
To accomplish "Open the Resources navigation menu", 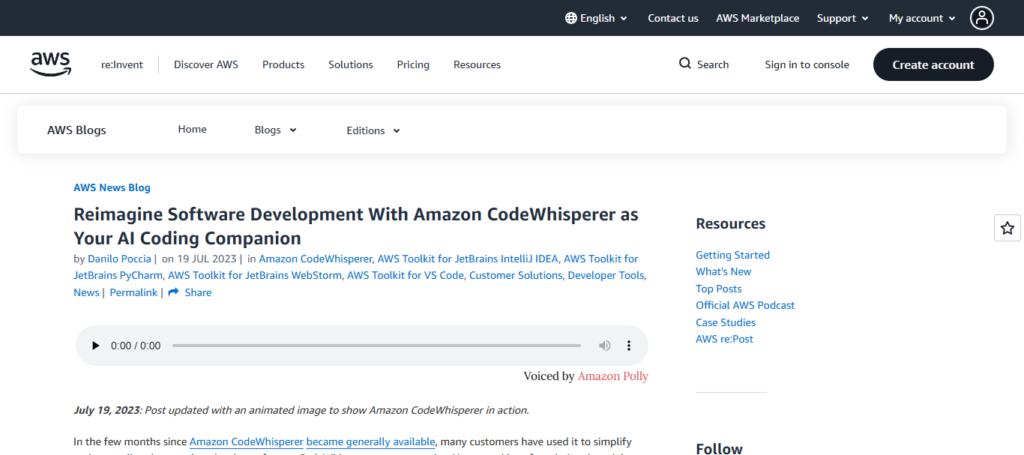I will [x=477, y=65].
